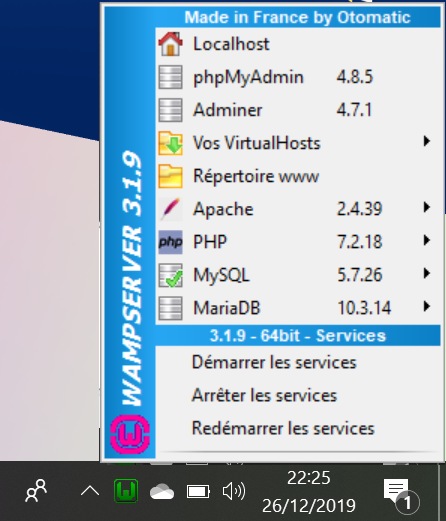Expand the Vos VirtualHosts submenu arrow
The height and width of the screenshot is (521, 446).
(426, 141)
